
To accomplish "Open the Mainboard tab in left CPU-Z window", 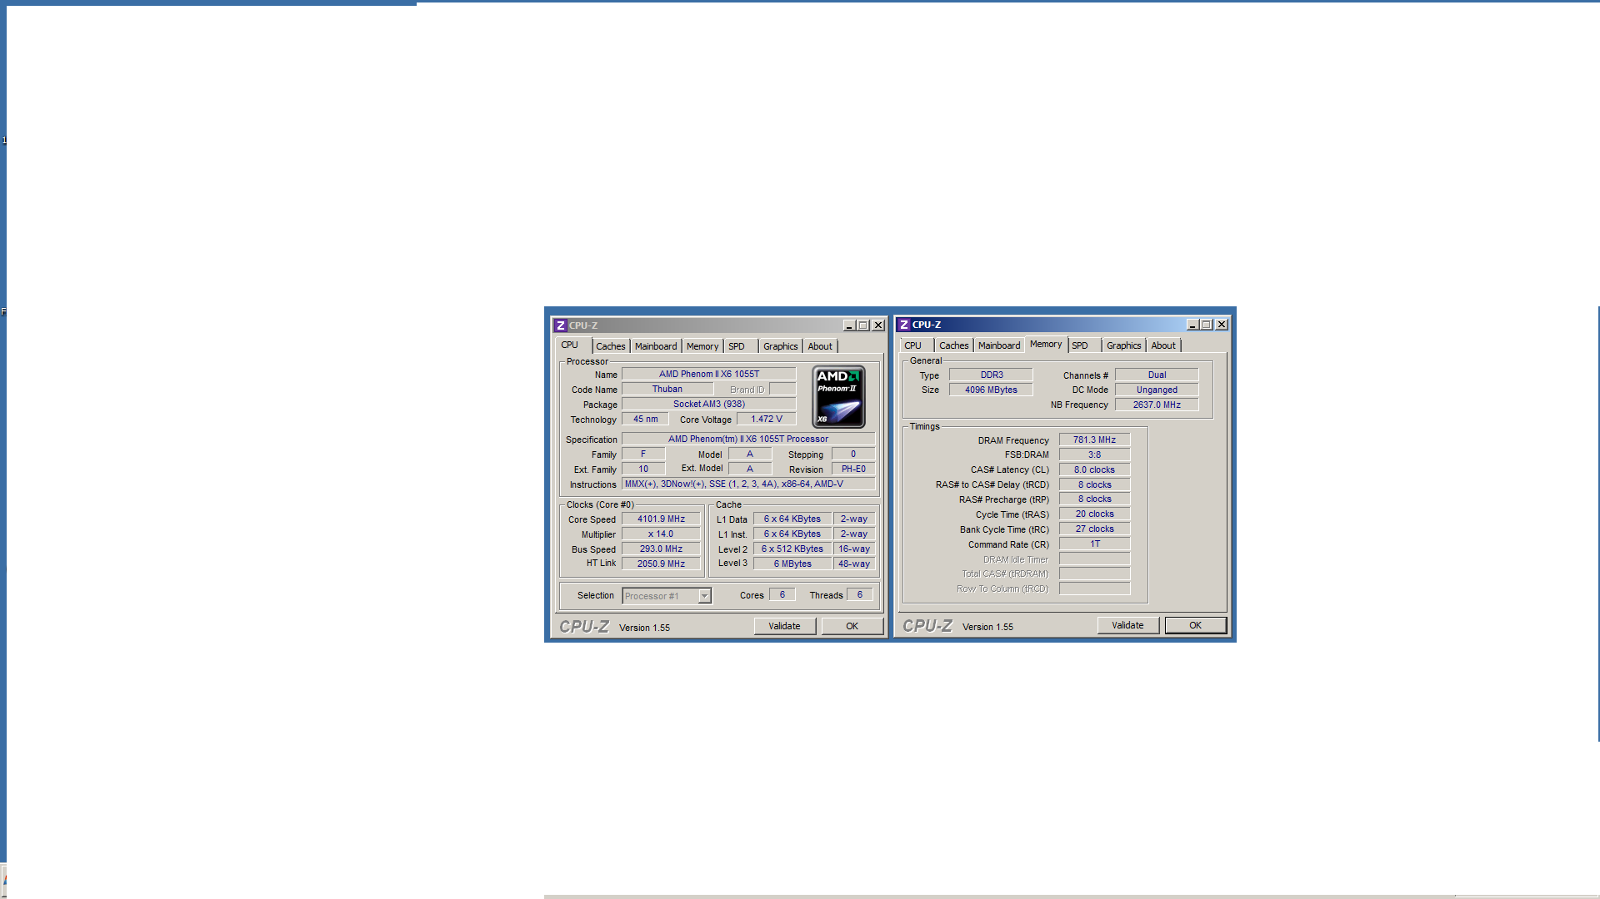I will pos(655,346).
